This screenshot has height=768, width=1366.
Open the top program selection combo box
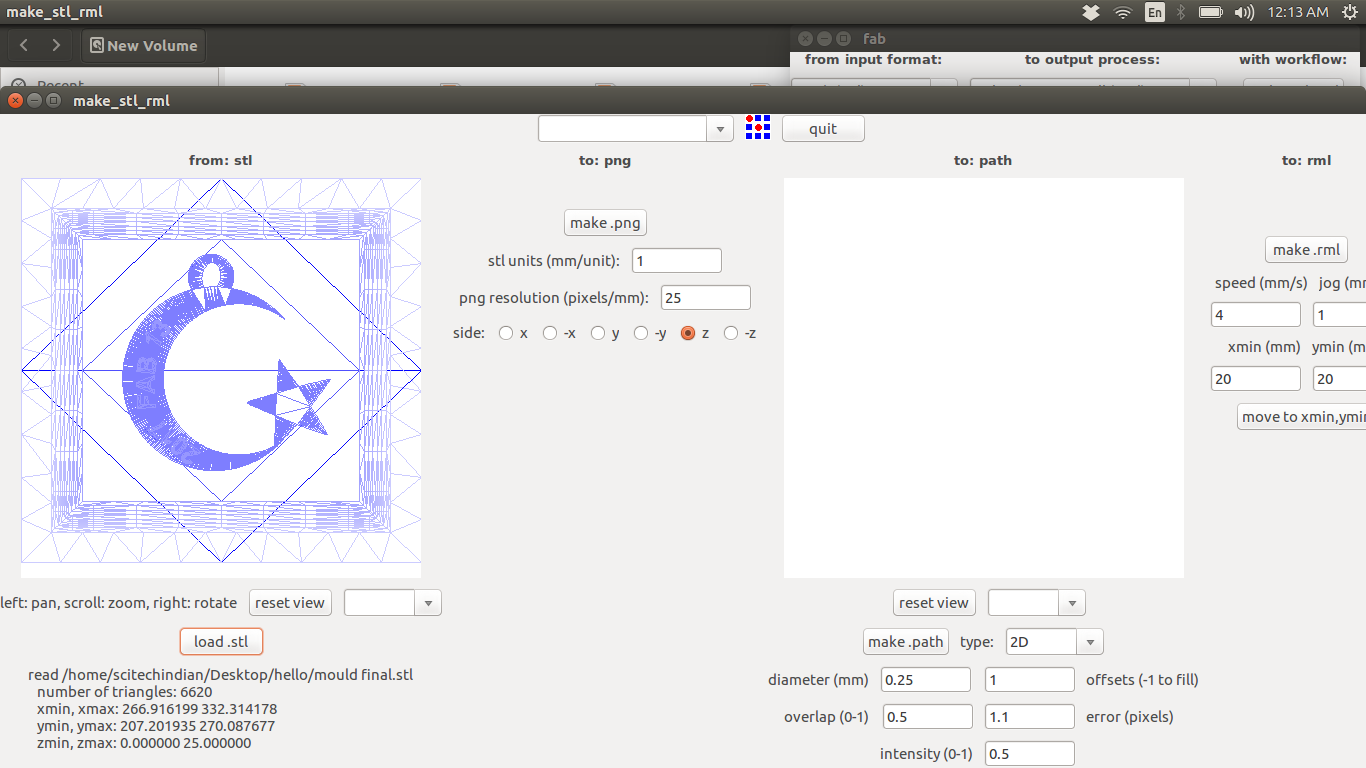pyautogui.click(x=720, y=129)
